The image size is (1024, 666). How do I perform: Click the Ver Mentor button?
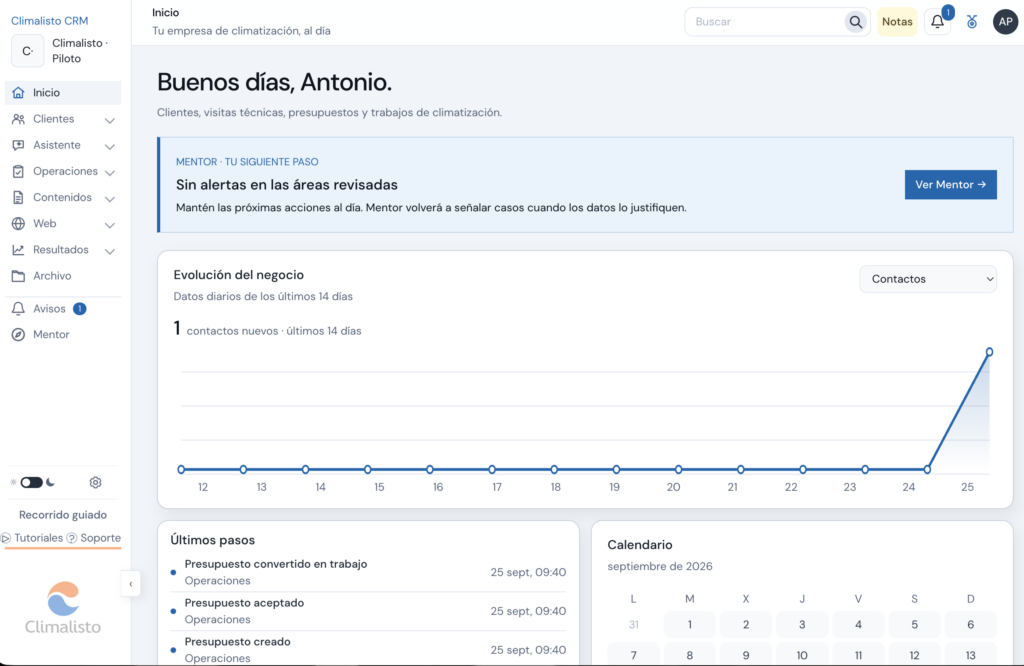click(950, 185)
